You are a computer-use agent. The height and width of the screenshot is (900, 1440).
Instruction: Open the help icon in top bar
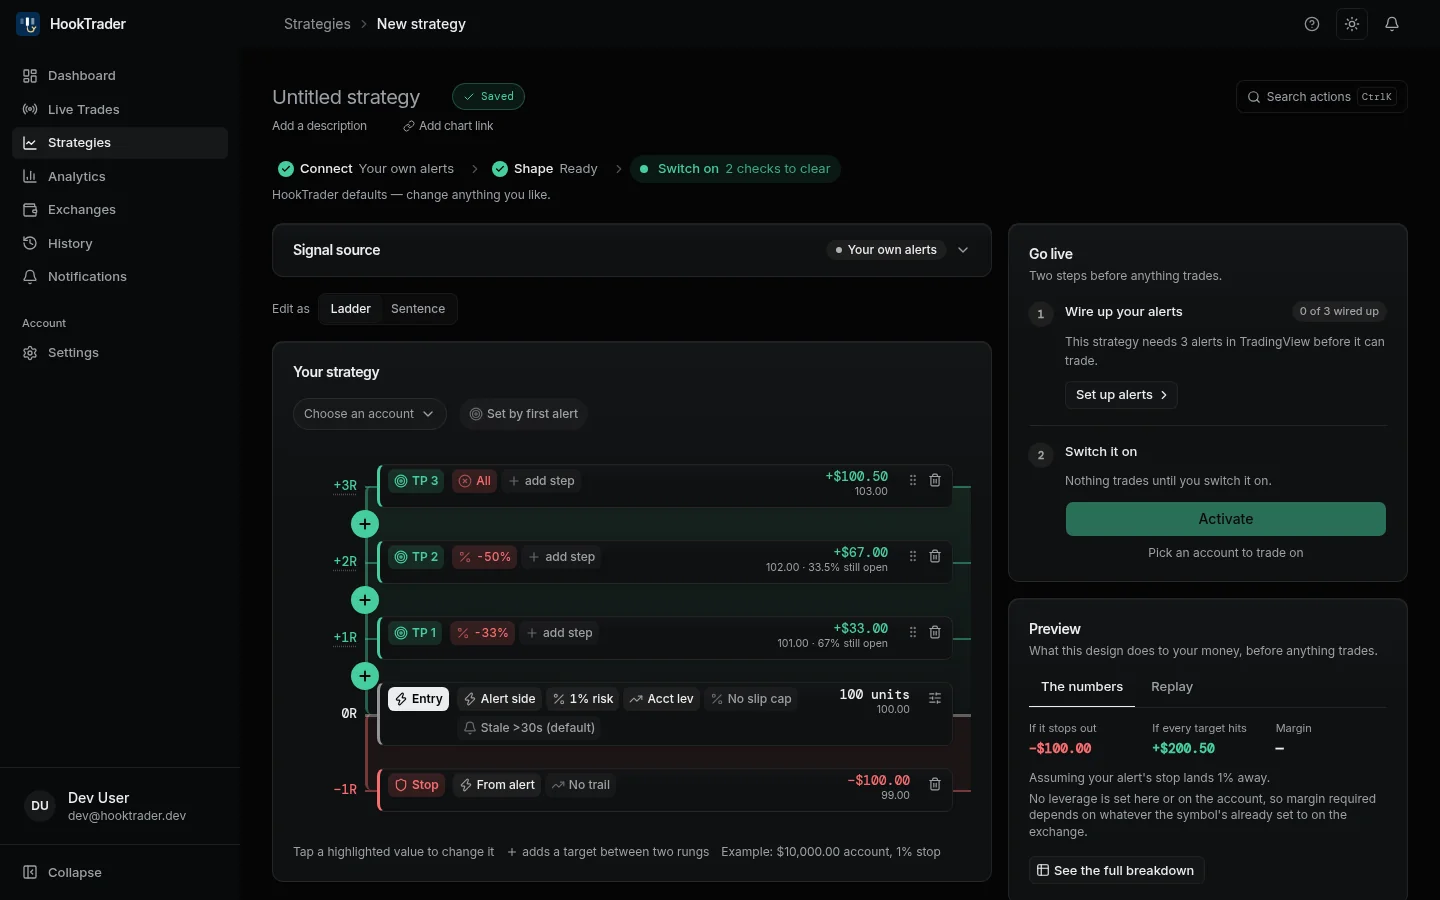1312,24
